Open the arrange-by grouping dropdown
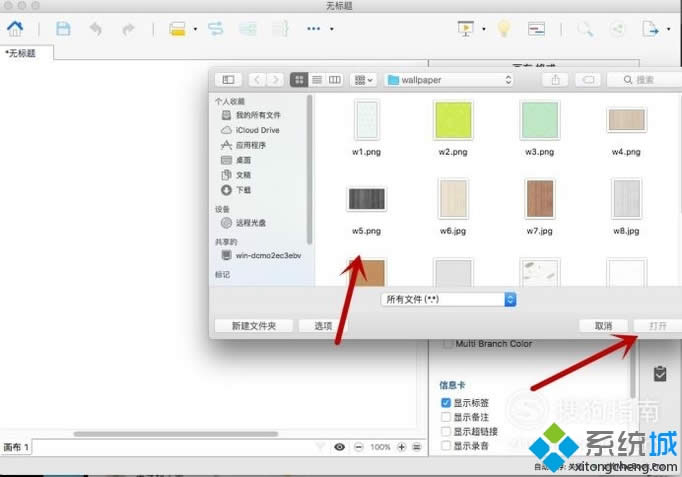Screen dimensions: 682x477 click(x=364, y=80)
